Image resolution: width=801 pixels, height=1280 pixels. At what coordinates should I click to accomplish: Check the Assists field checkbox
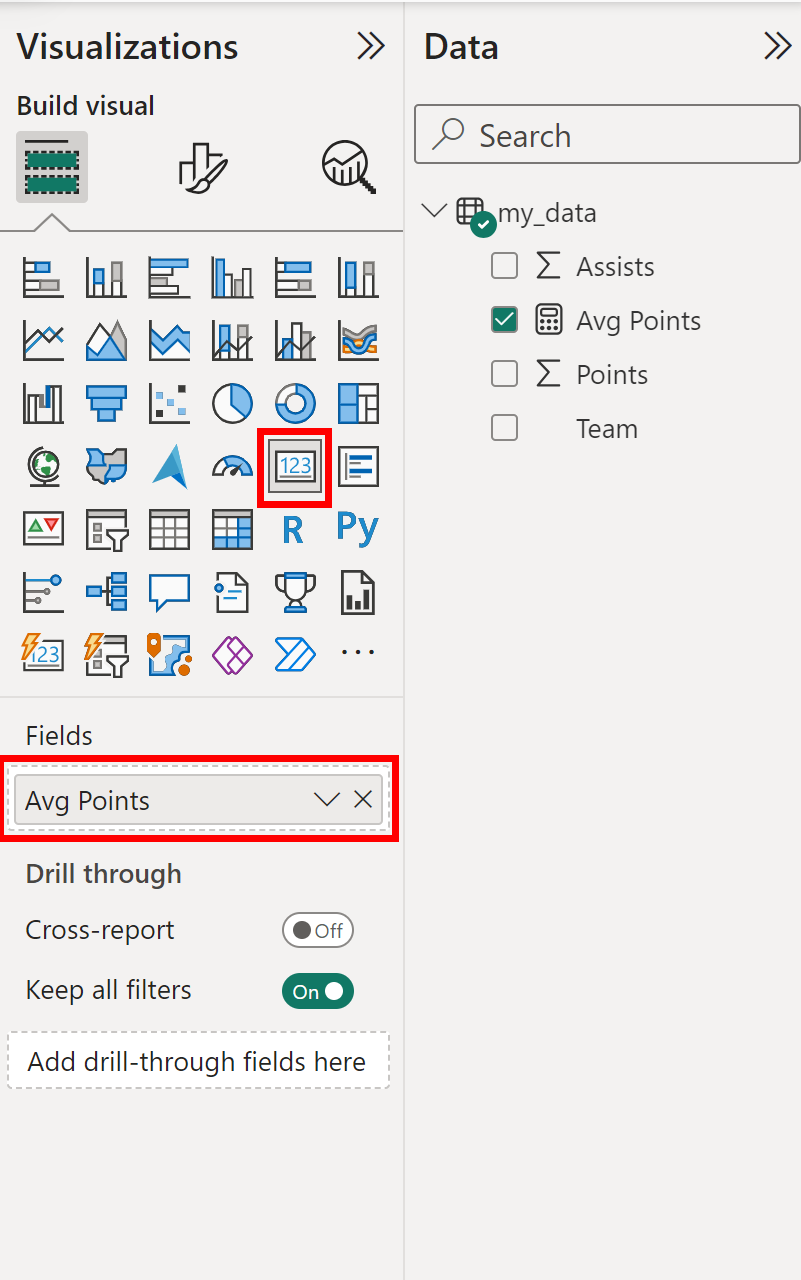pyautogui.click(x=505, y=266)
